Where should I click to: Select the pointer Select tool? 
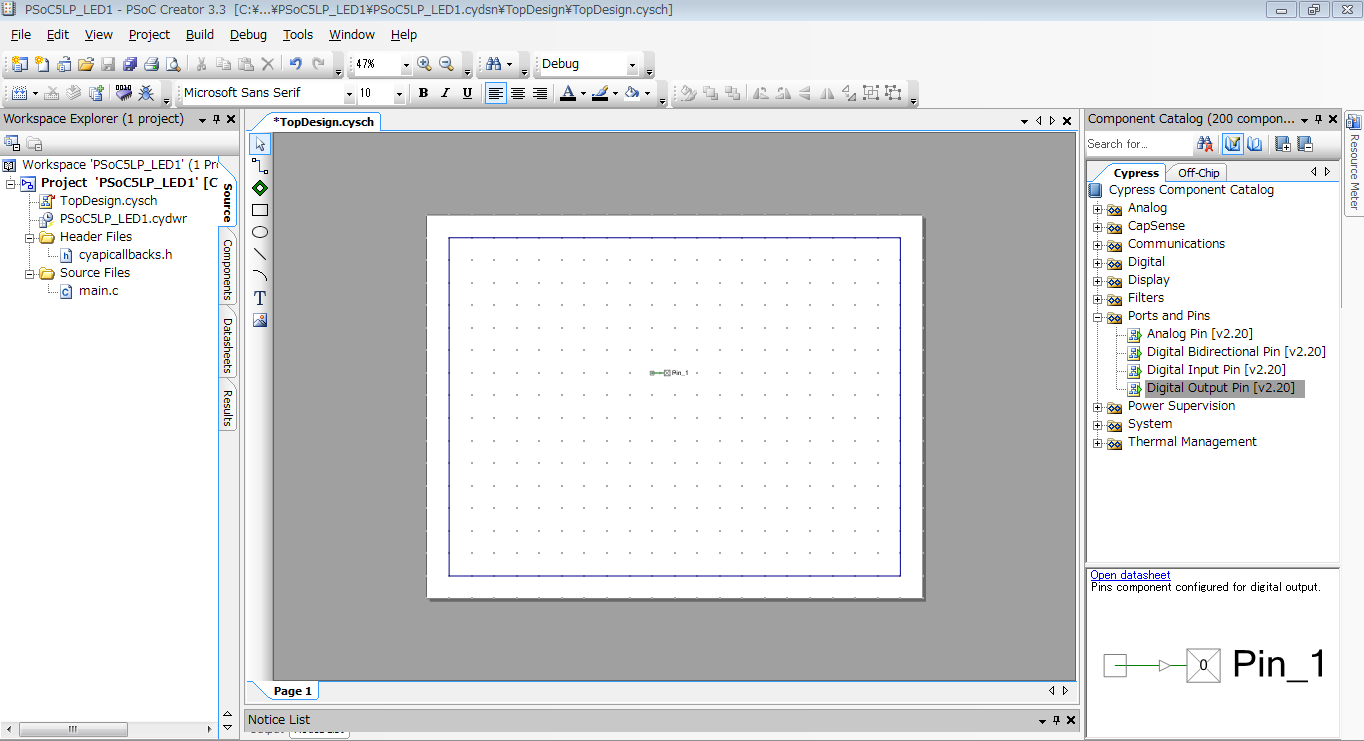[260, 144]
